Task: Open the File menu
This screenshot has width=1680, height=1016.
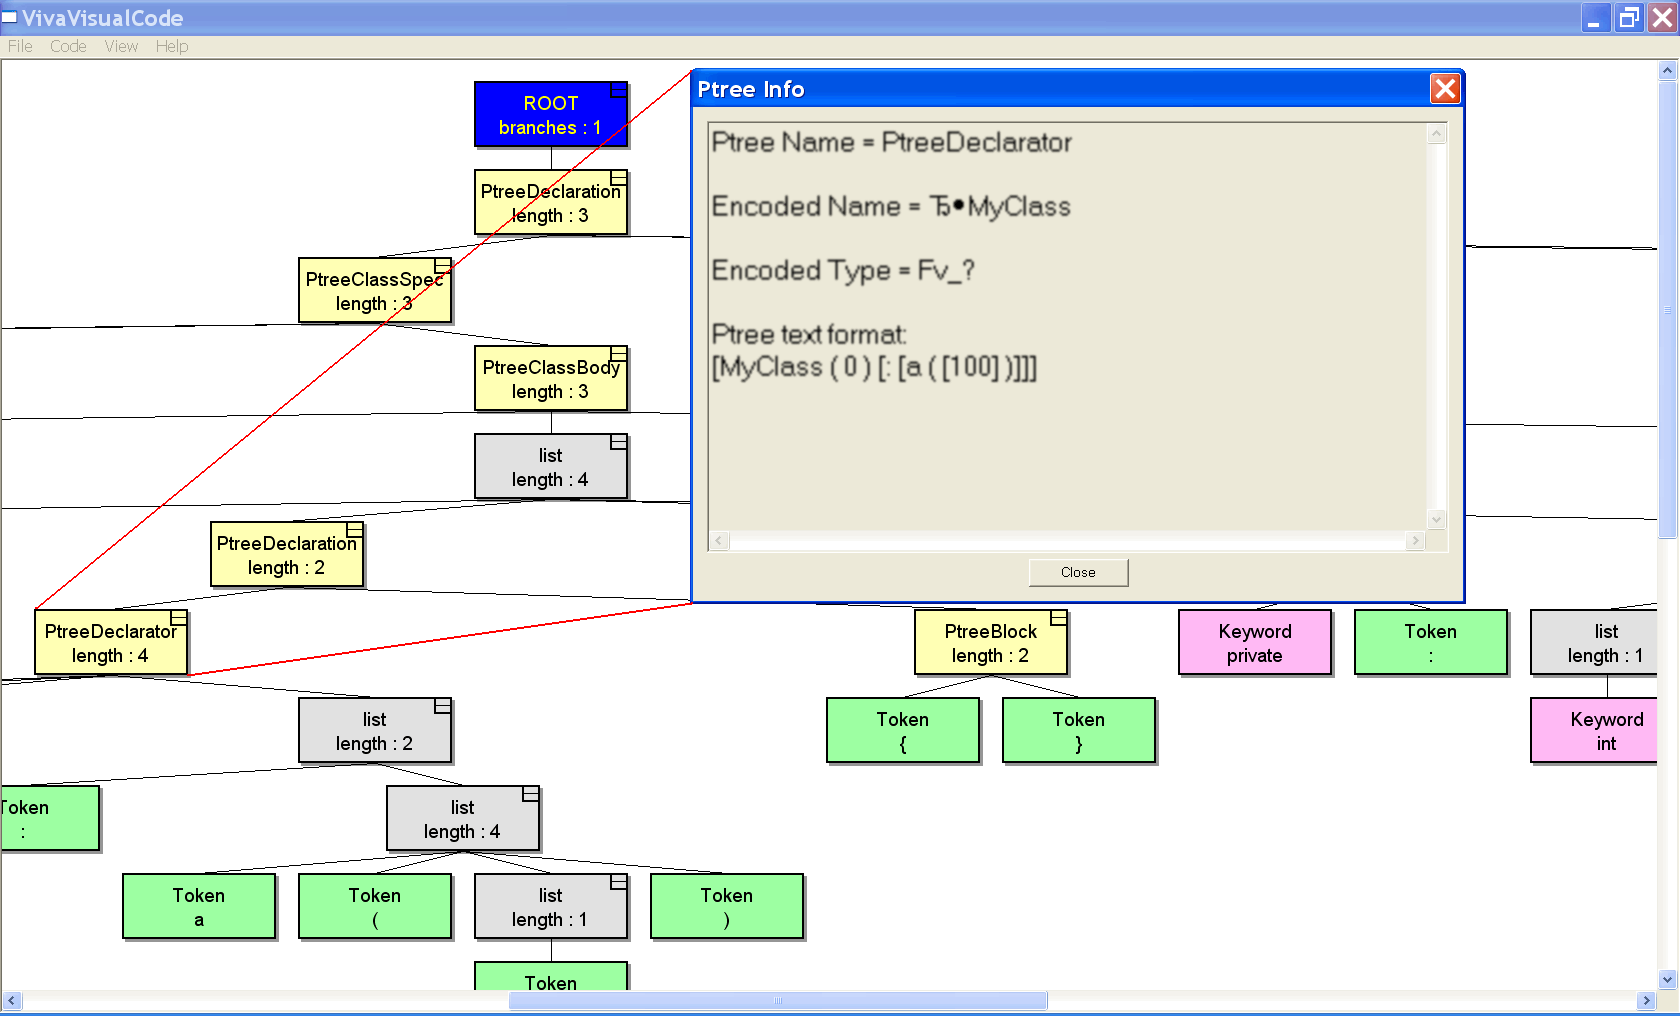Action: [20, 46]
